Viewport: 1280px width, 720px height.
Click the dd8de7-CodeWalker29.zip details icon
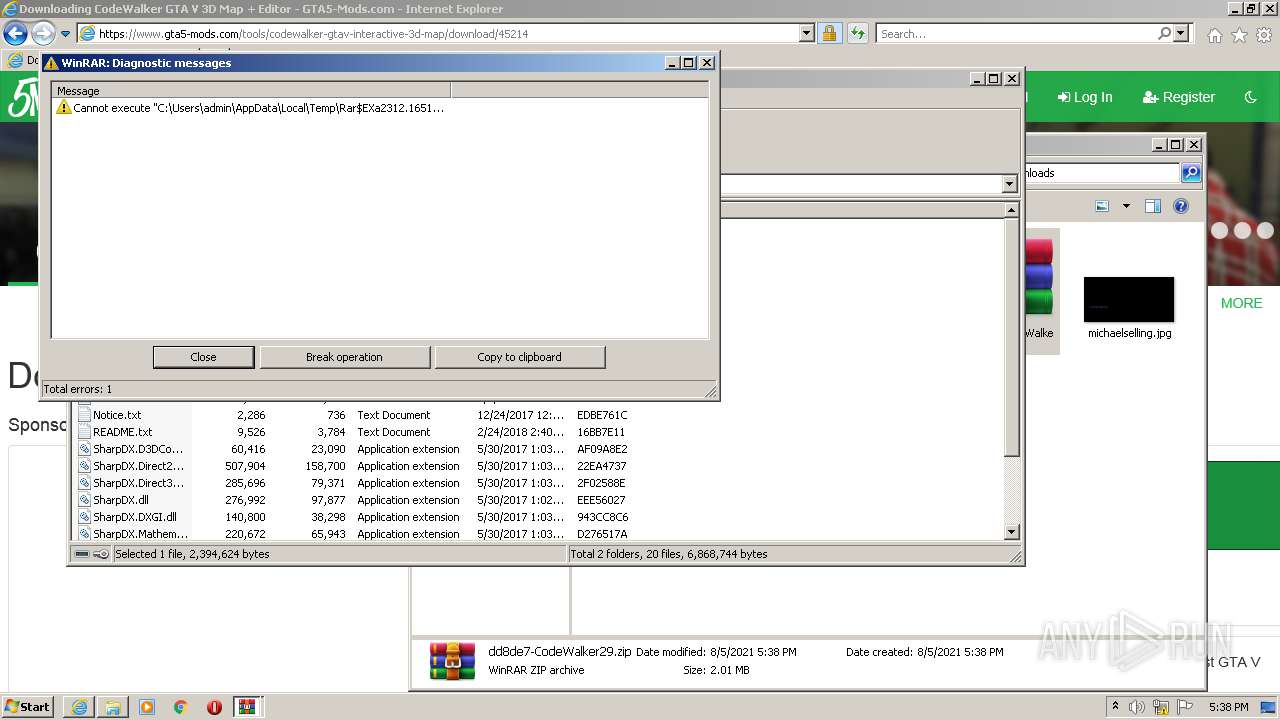[452, 661]
